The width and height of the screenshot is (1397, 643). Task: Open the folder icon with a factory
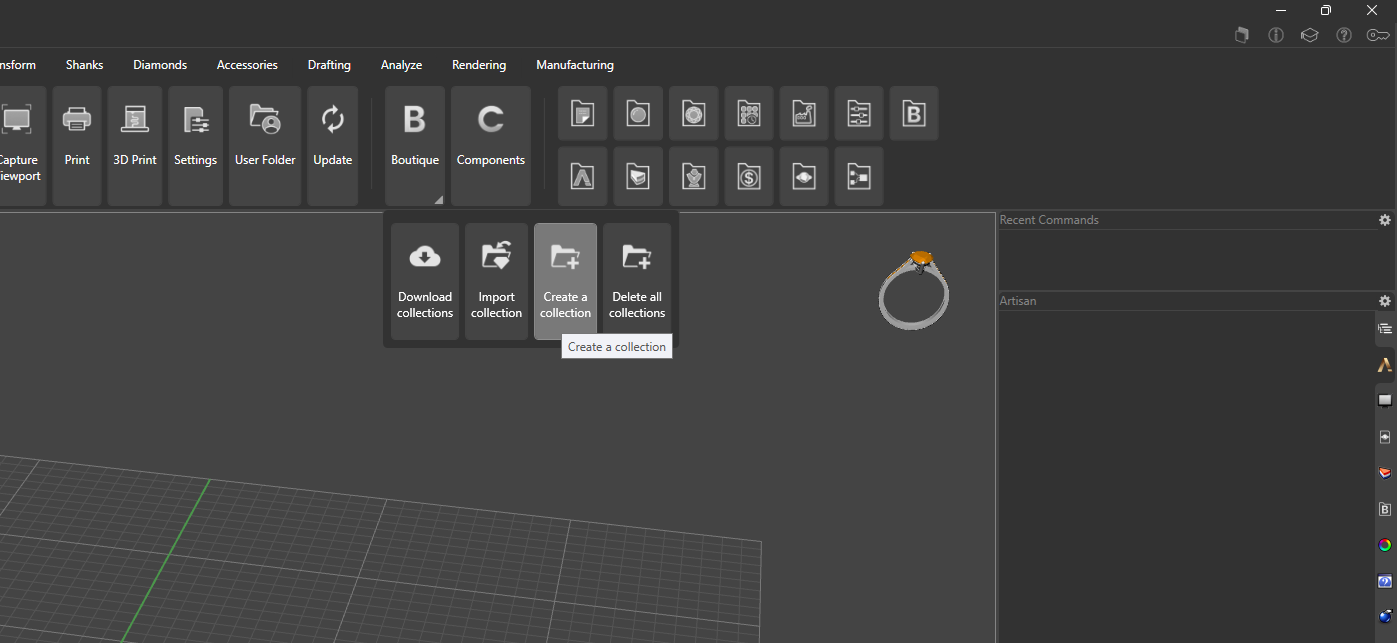(804, 113)
